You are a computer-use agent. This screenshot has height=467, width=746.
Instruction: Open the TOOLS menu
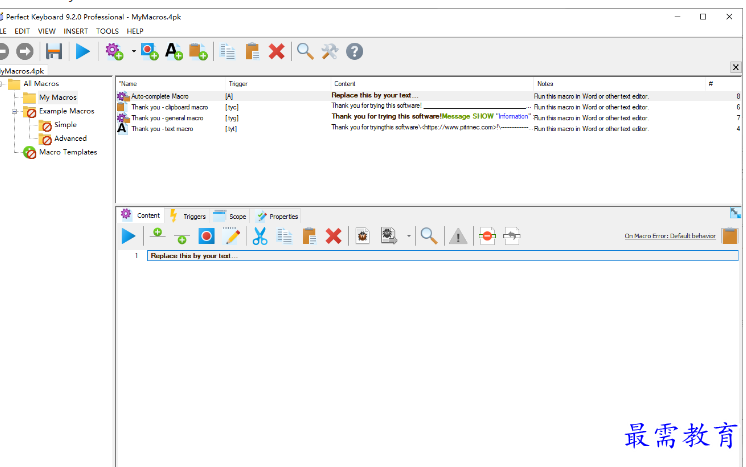(108, 31)
